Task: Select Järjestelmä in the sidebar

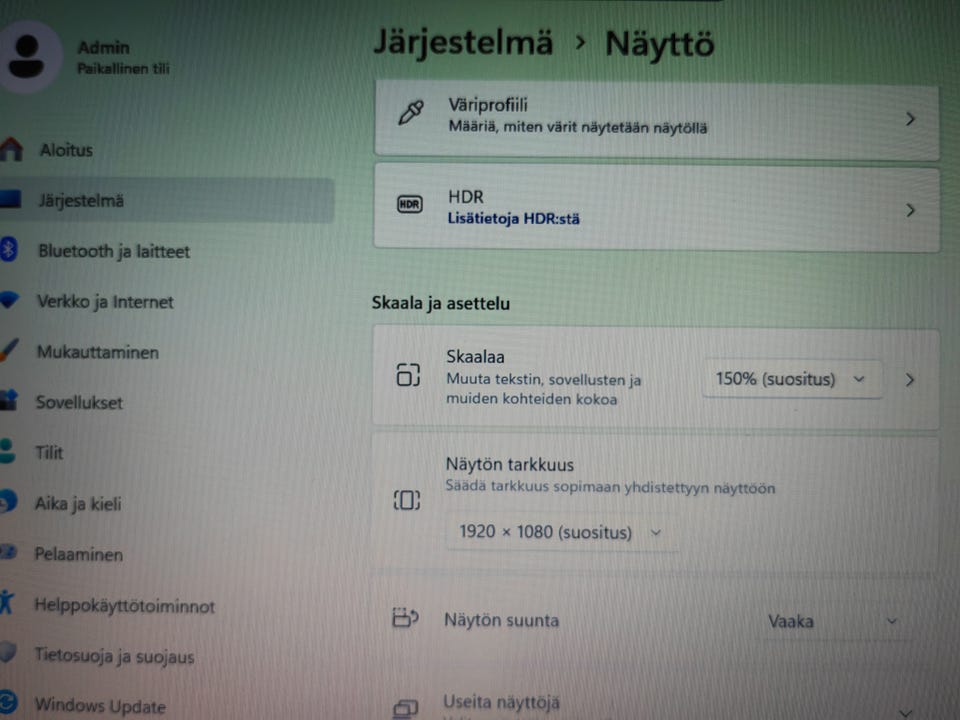Action: point(165,200)
